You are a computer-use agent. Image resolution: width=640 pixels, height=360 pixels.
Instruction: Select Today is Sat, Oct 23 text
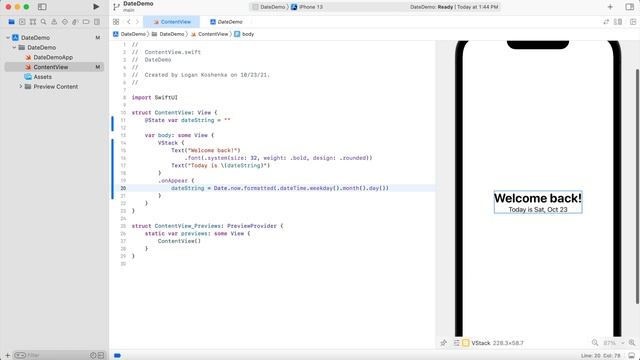(x=538, y=209)
